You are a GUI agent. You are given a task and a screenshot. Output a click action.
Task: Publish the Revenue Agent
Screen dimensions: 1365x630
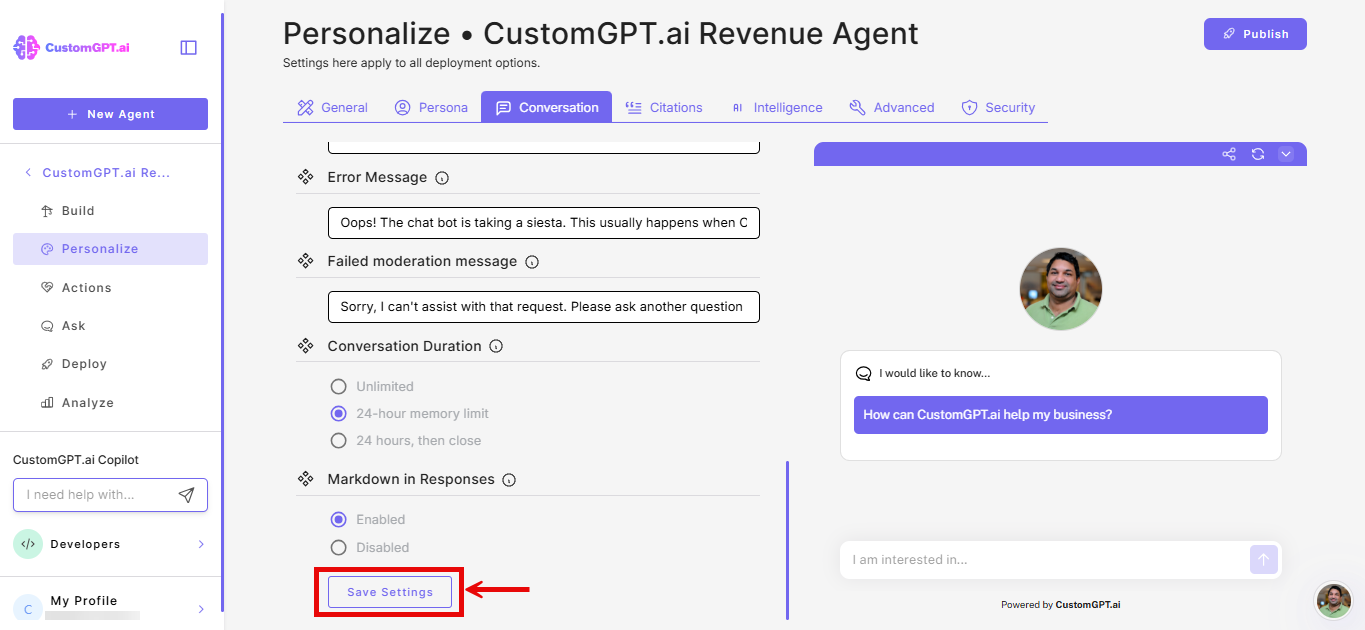click(x=1255, y=33)
